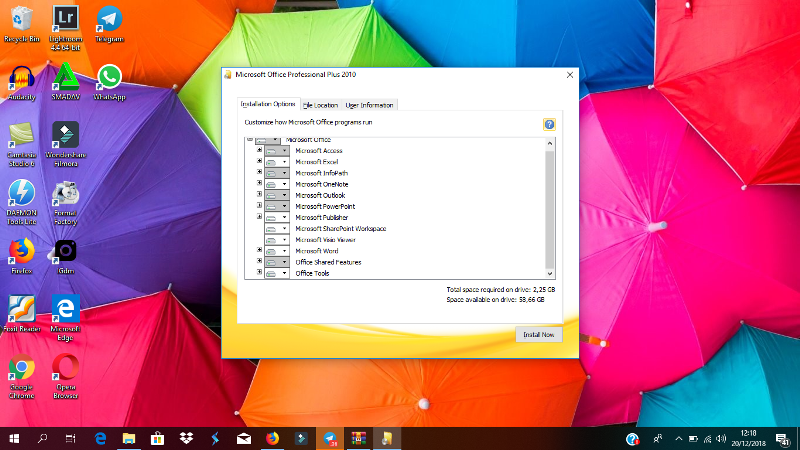This screenshot has height=450, width=800.
Task: Select the WhatsApp desktop shortcut
Action: pyautogui.click(x=109, y=82)
